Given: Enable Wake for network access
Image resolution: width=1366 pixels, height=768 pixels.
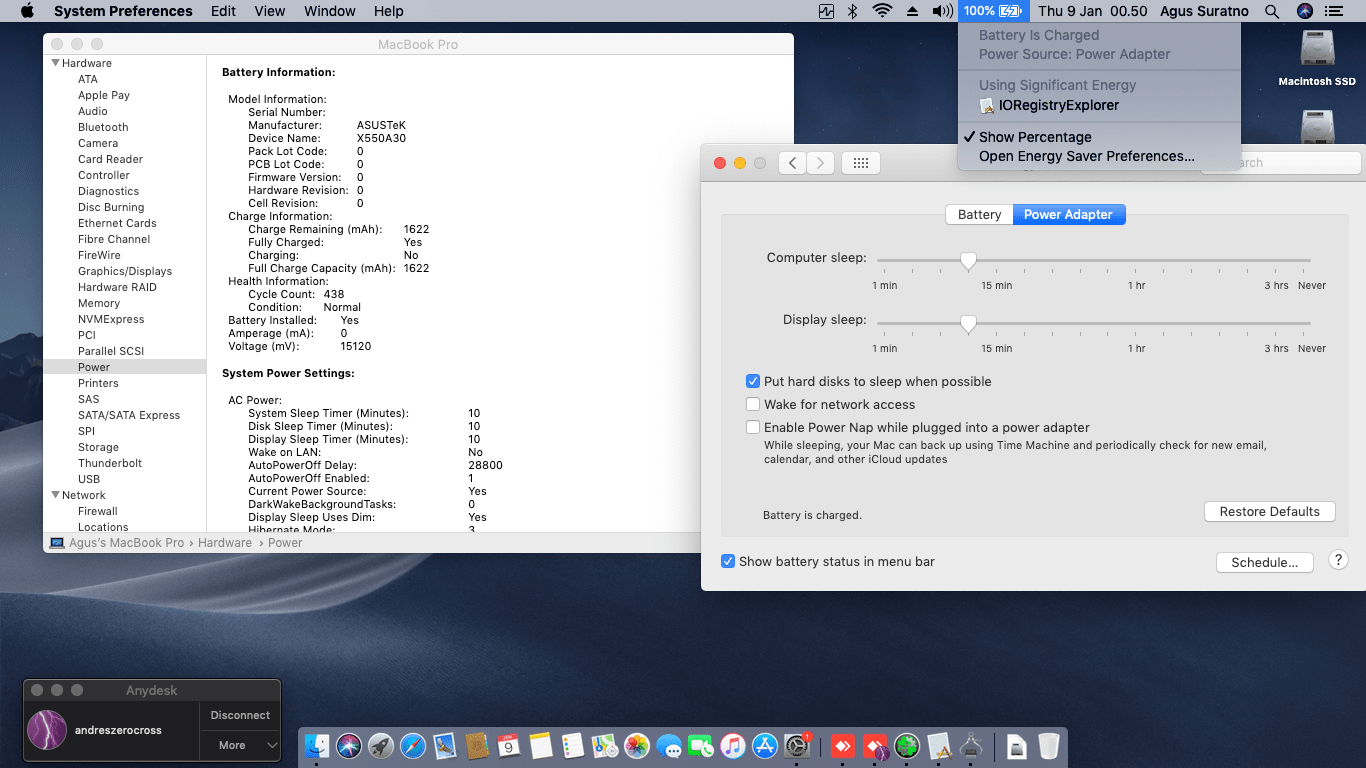Looking at the screenshot, I should click(x=753, y=404).
